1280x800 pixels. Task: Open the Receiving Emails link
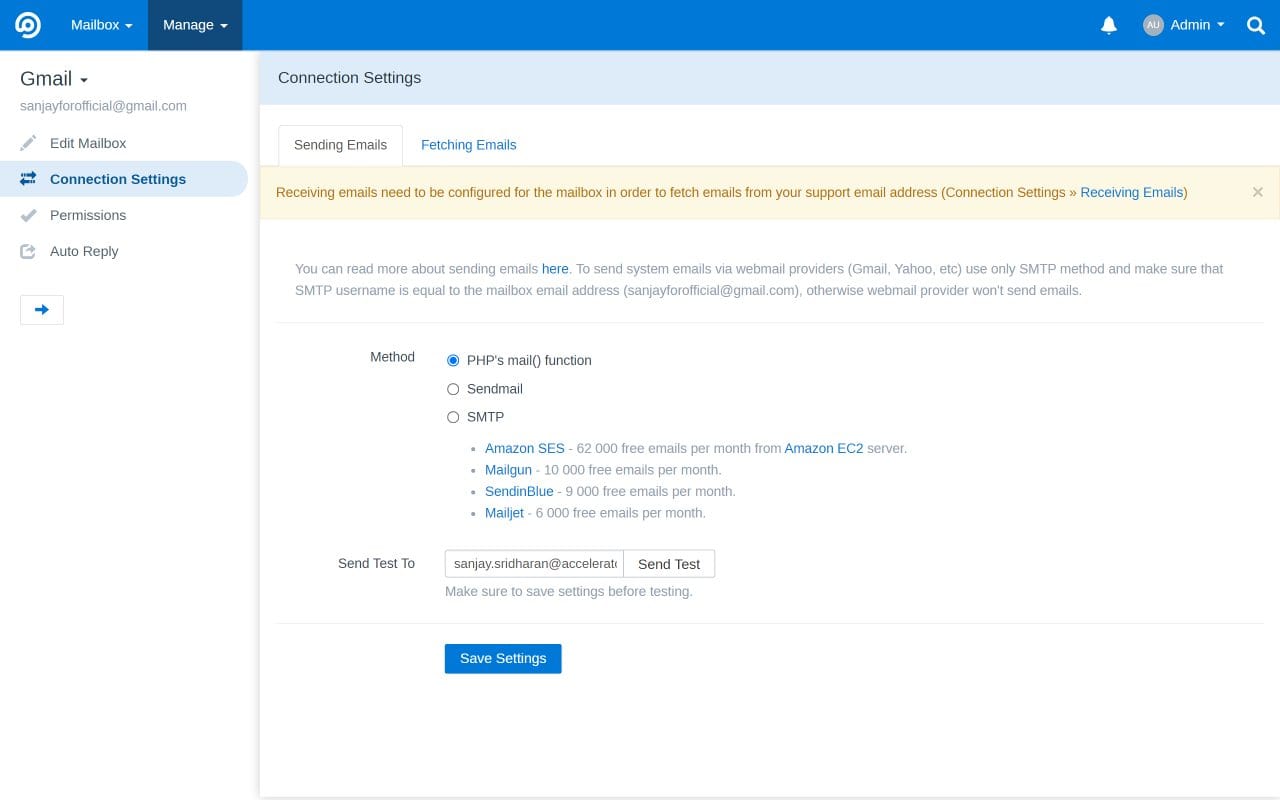[1132, 192]
